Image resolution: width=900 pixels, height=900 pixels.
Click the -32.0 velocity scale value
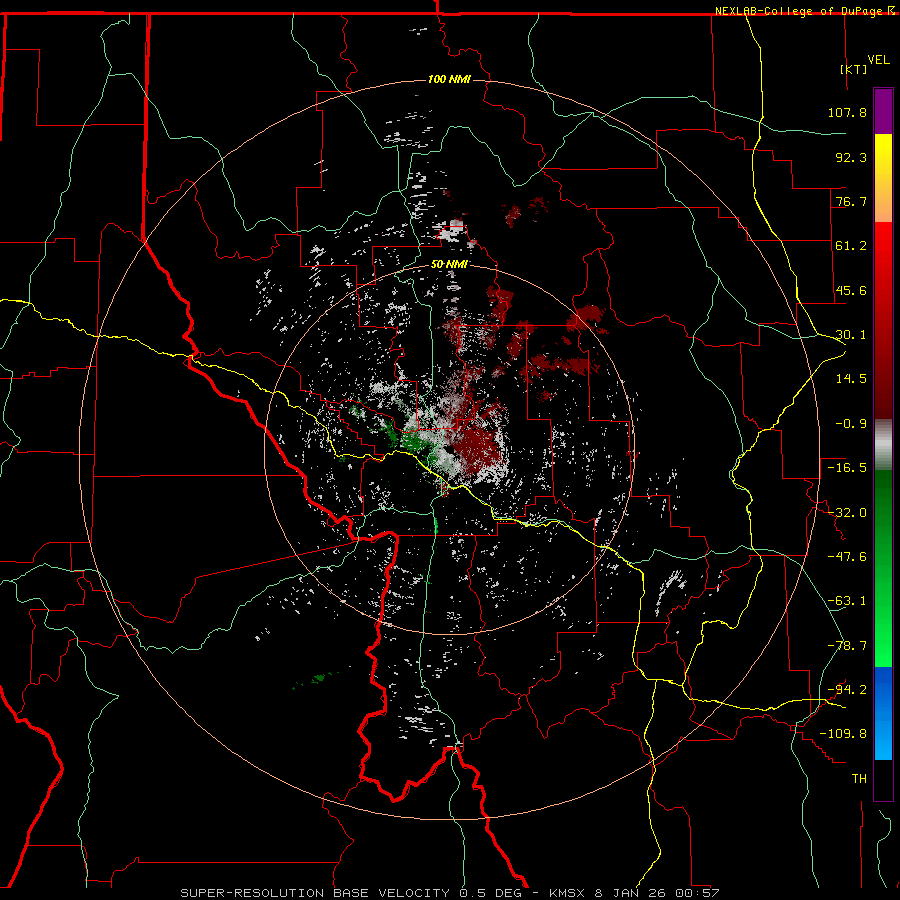pyautogui.click(x=847, y=513)
